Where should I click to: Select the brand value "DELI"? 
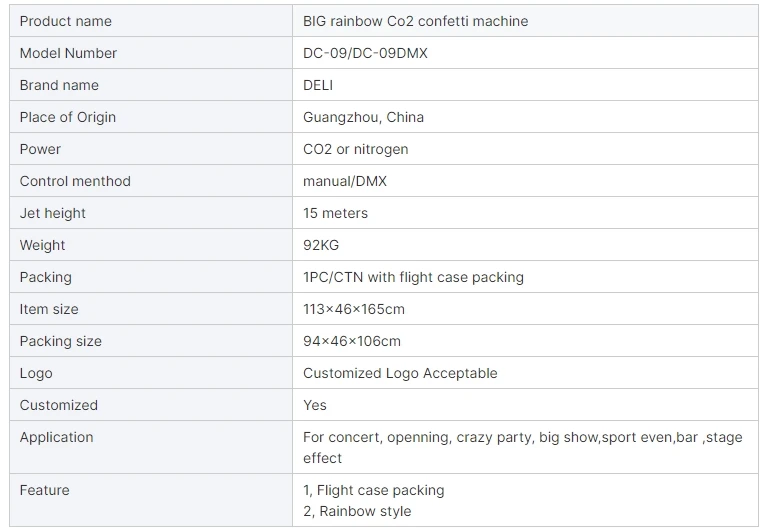318,85
